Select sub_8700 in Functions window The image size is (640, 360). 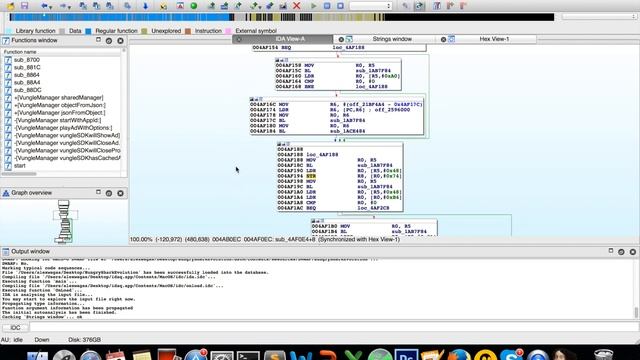(x=27, y=60)
